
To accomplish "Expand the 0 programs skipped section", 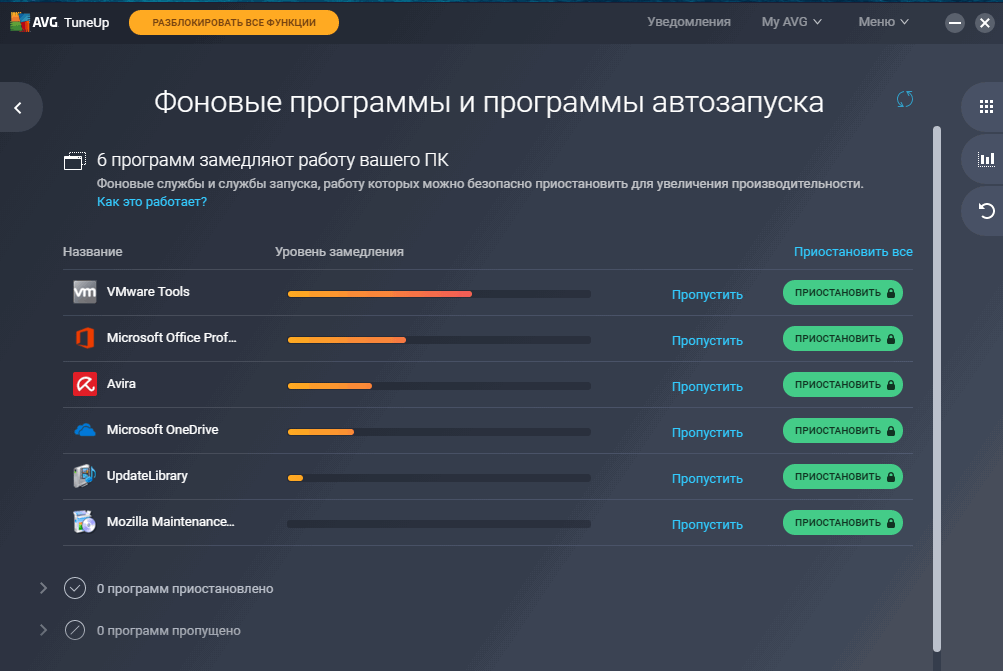I will [x=43, y=630].
